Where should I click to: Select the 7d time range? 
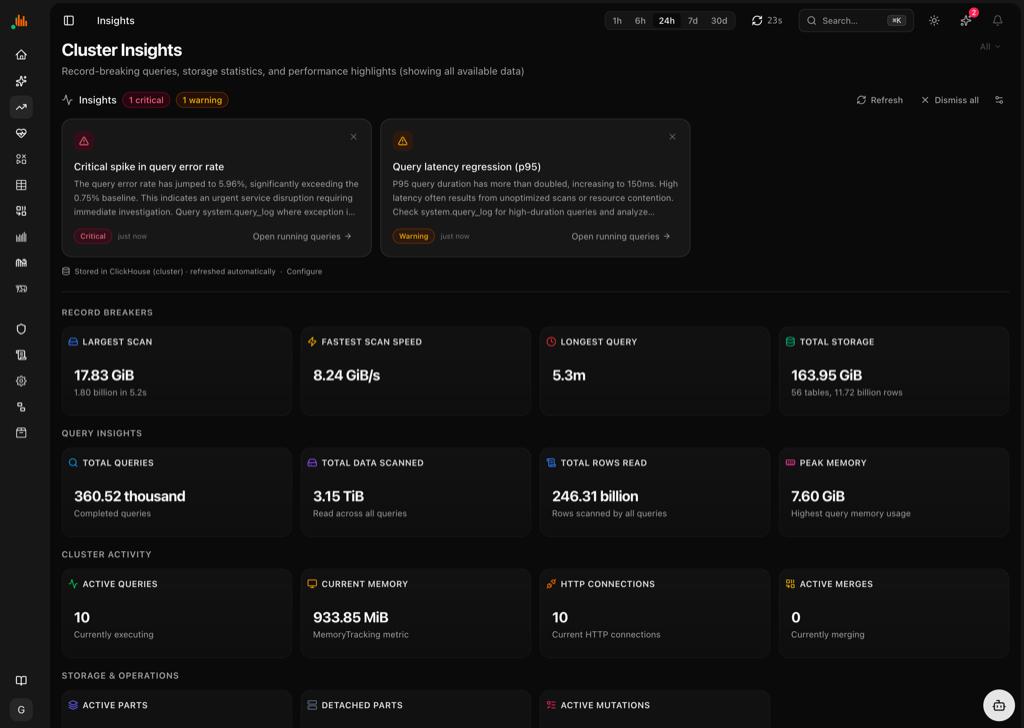(x=692, y=21)
